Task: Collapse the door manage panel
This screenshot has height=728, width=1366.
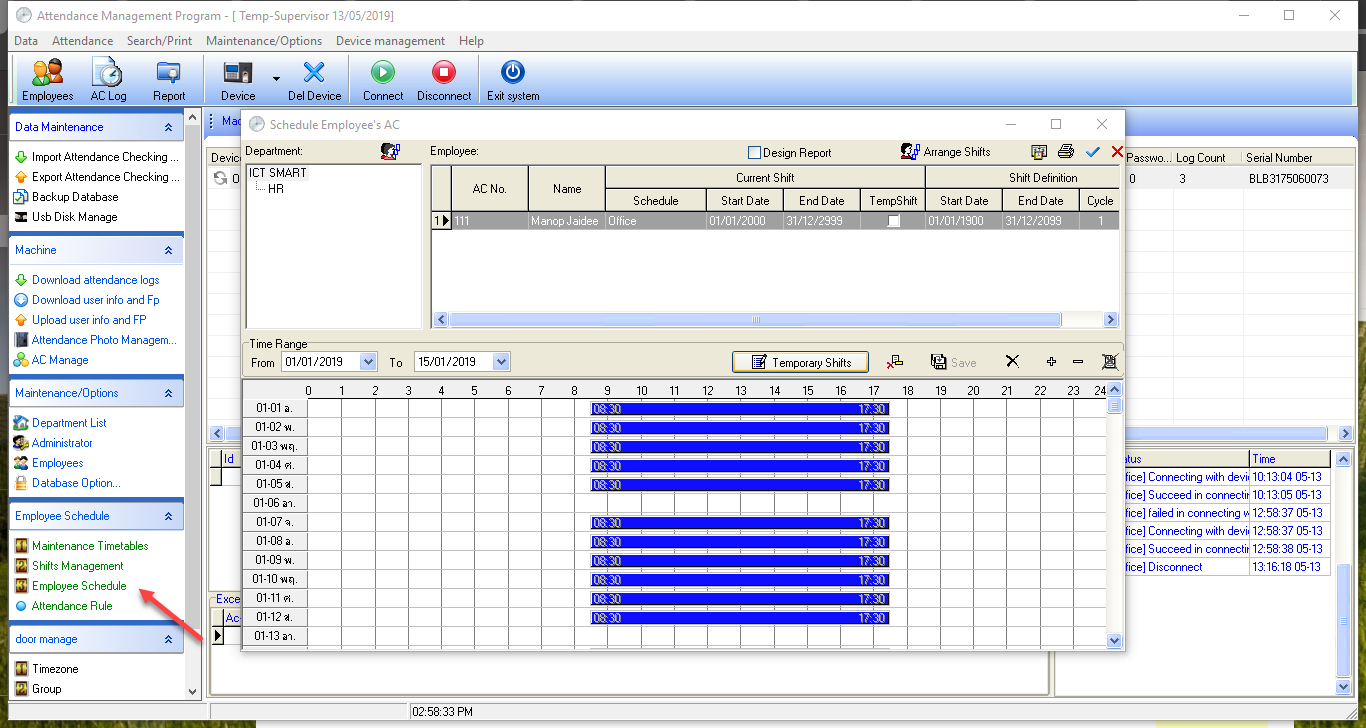Action: [x=168, y=639]
